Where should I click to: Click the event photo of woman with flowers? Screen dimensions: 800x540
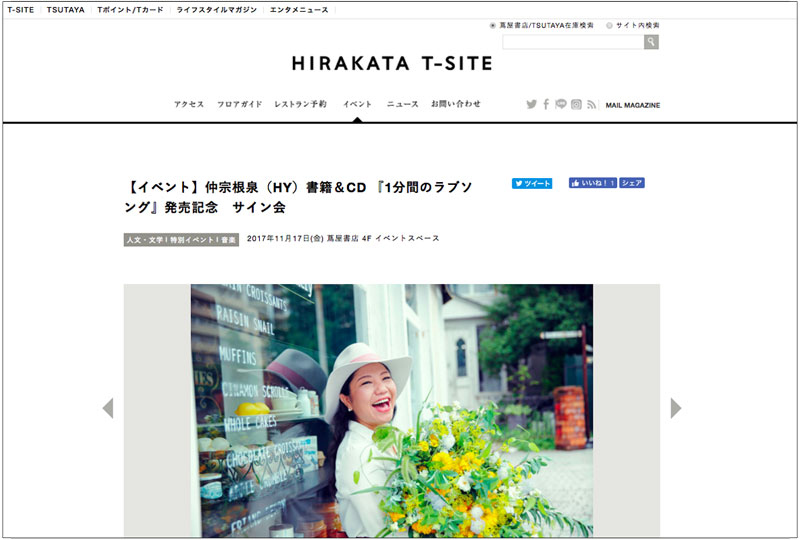pos(392,410)
